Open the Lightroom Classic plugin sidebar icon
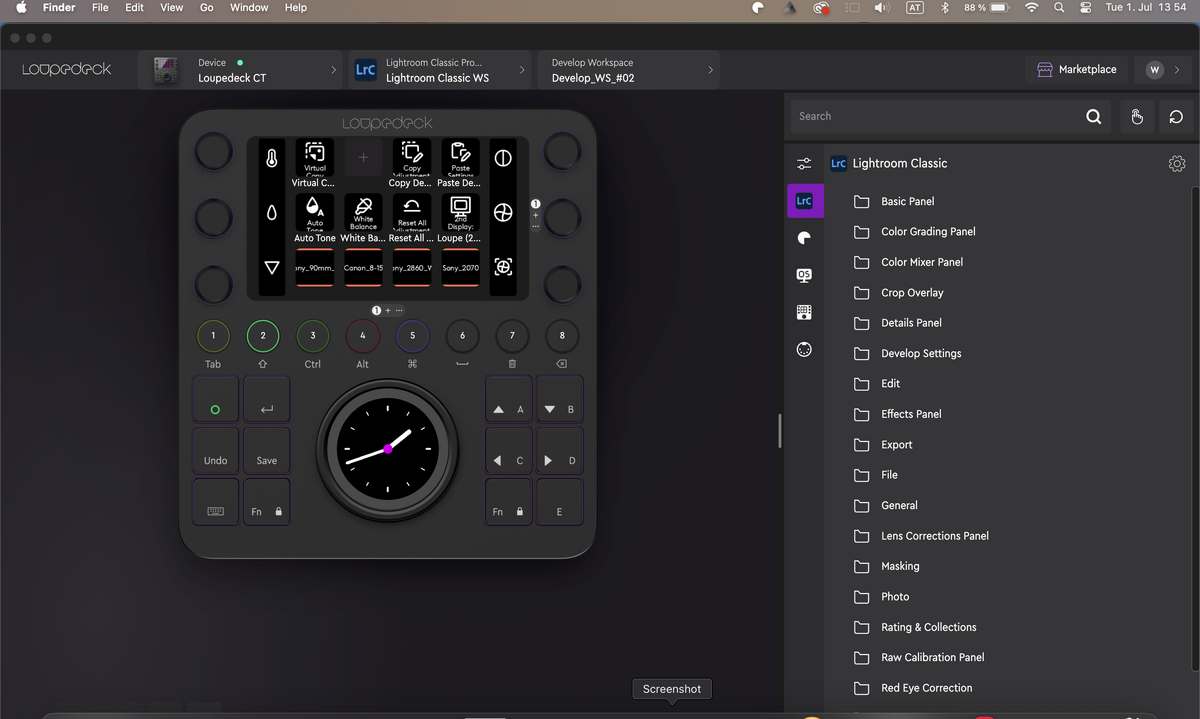This screenshot has width=1200, height=719. (x=804, y=201)
